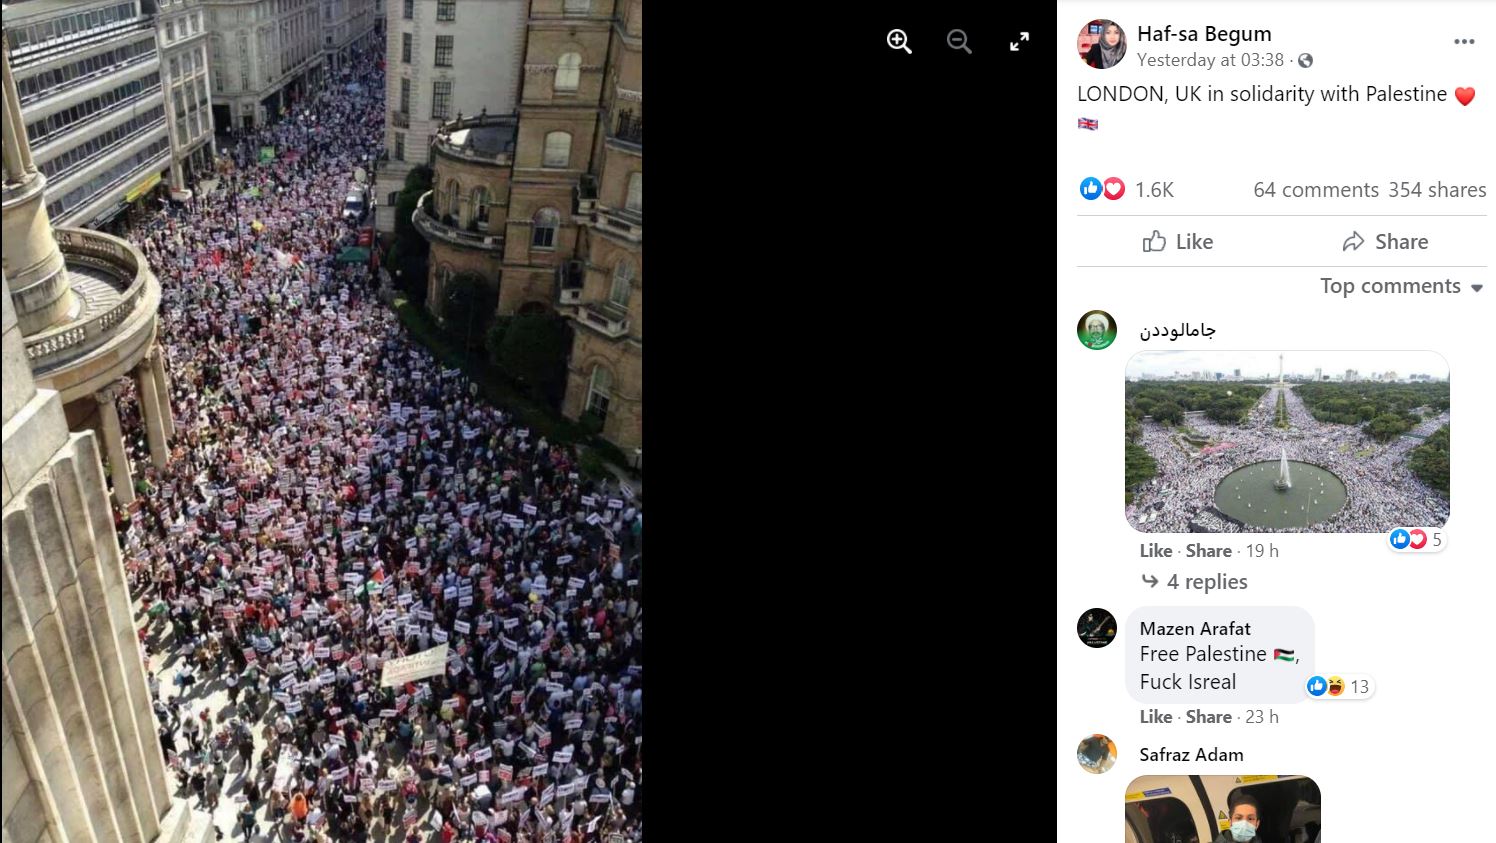This screenshot has width=1496, height=843.
Task: Open Haf-sa Begum's profile picture
Action: point(1101,44)
